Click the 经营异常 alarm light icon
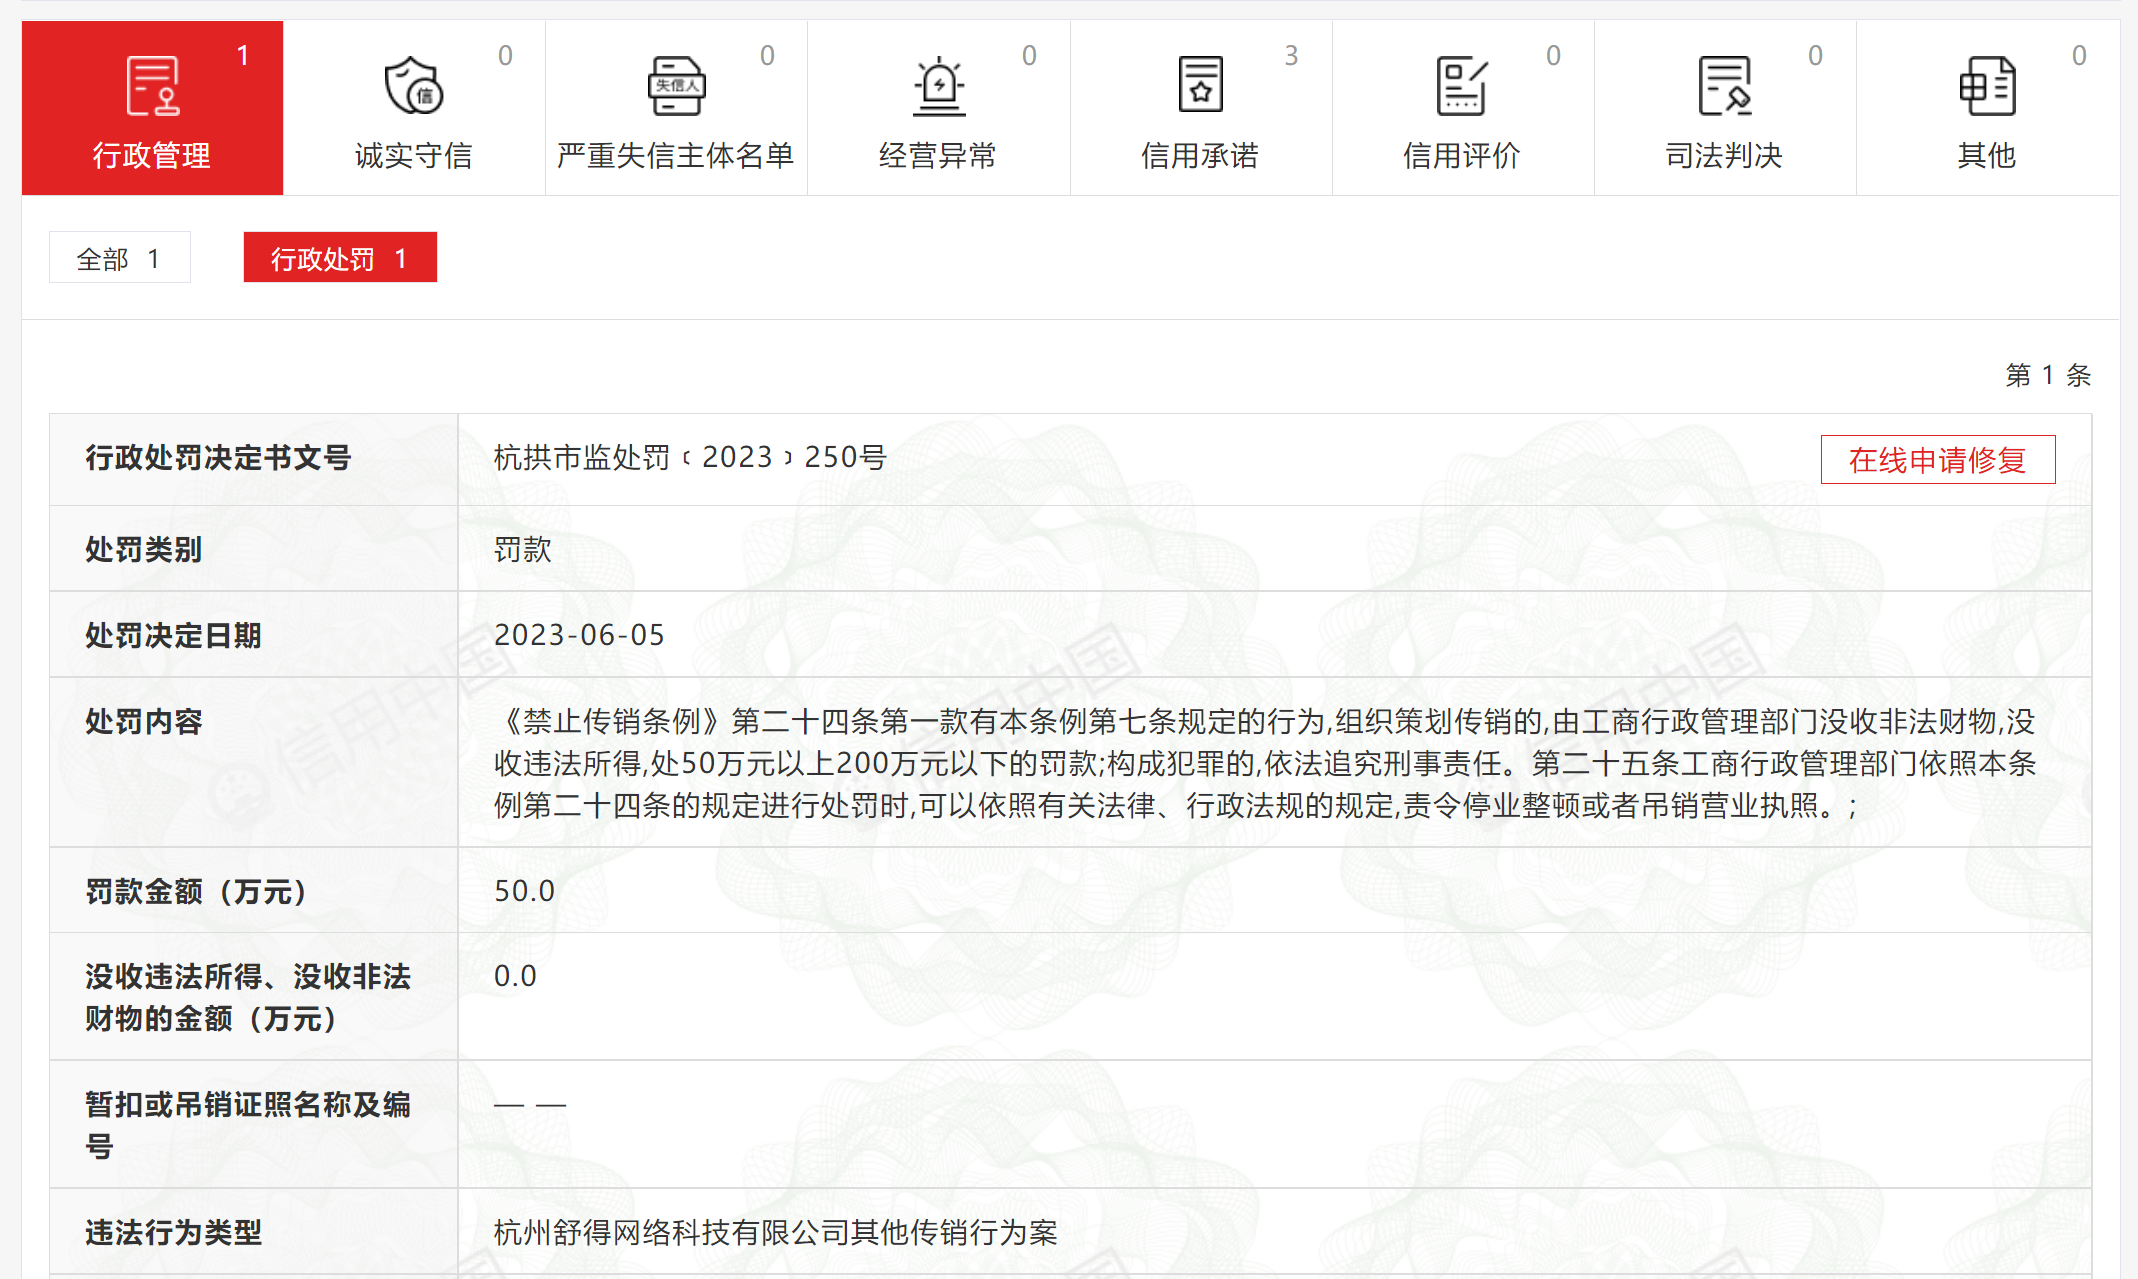Viewport: 2138px width, 1279px height. [938, 86]
